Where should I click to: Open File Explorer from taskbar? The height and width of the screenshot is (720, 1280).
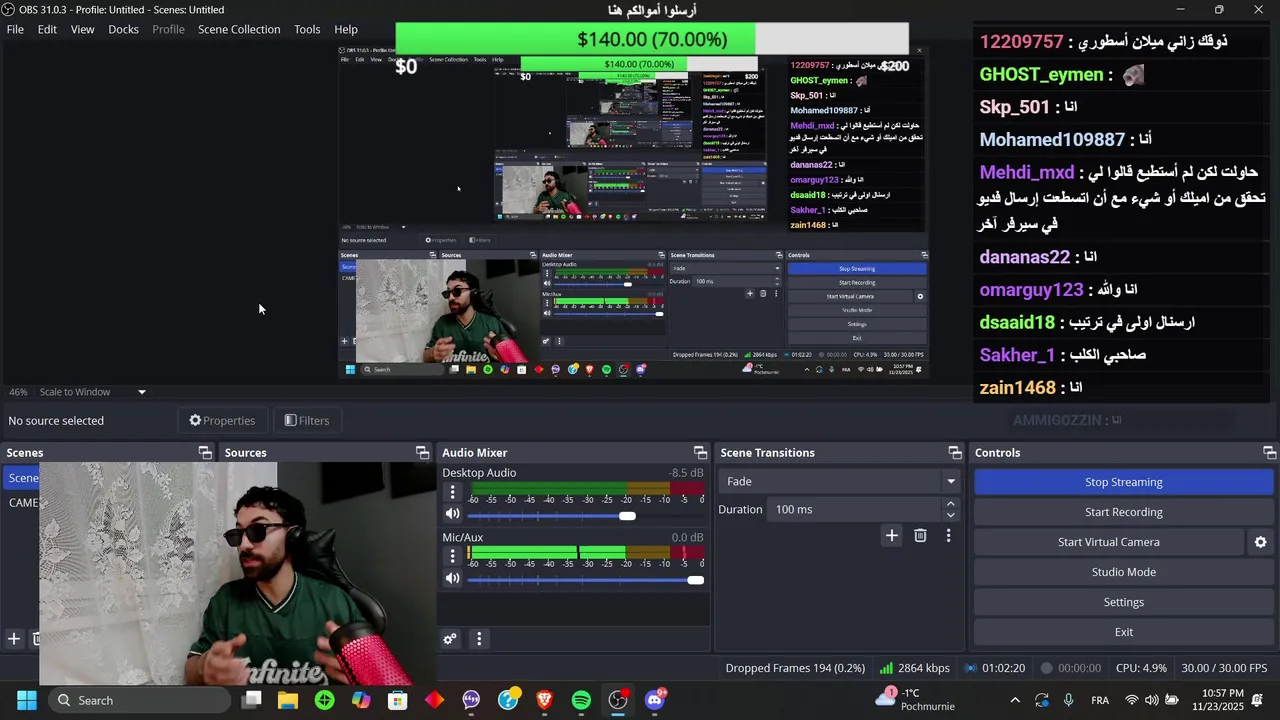click(288, 700)
